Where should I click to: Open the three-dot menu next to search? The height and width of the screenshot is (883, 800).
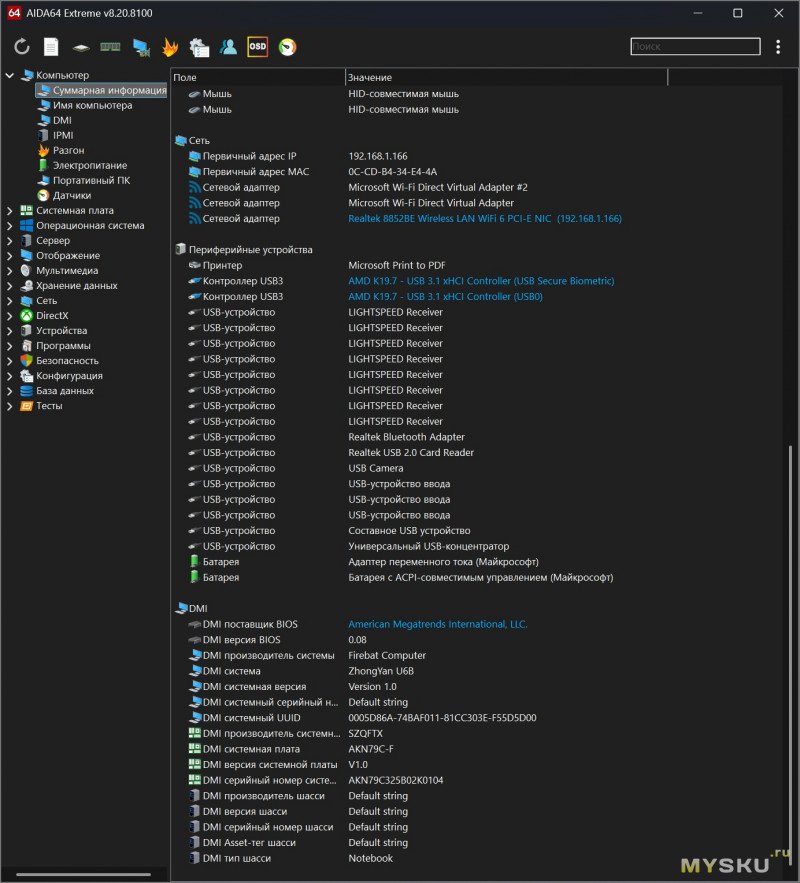coord(778,47)
